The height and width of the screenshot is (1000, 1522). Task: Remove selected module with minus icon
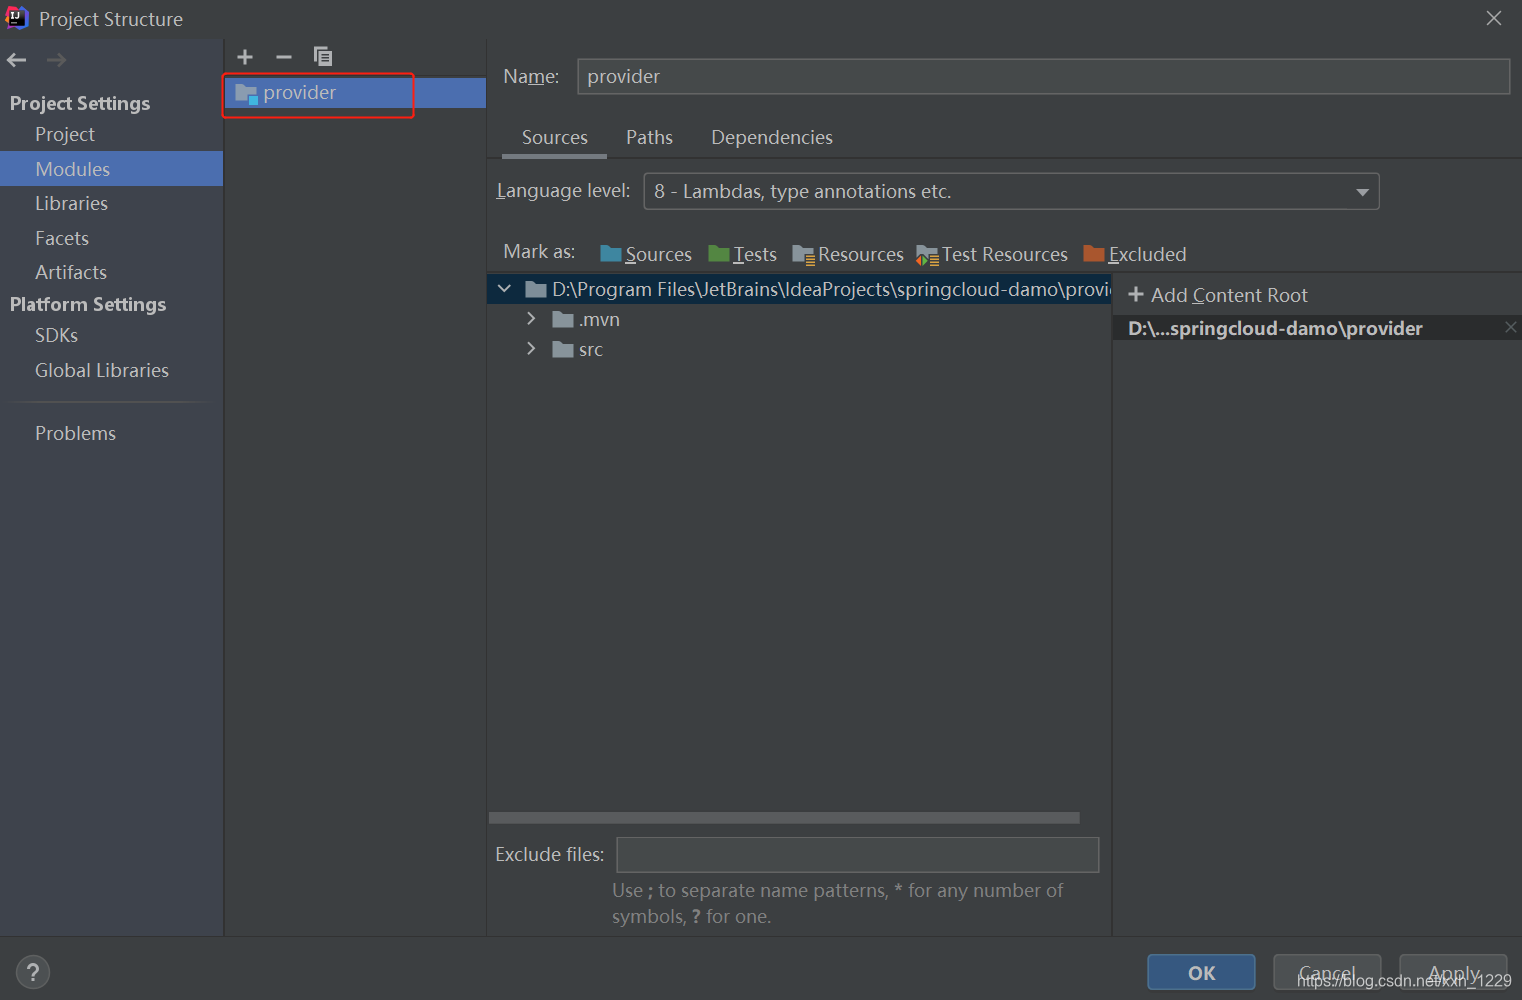[x=284, y=57]
